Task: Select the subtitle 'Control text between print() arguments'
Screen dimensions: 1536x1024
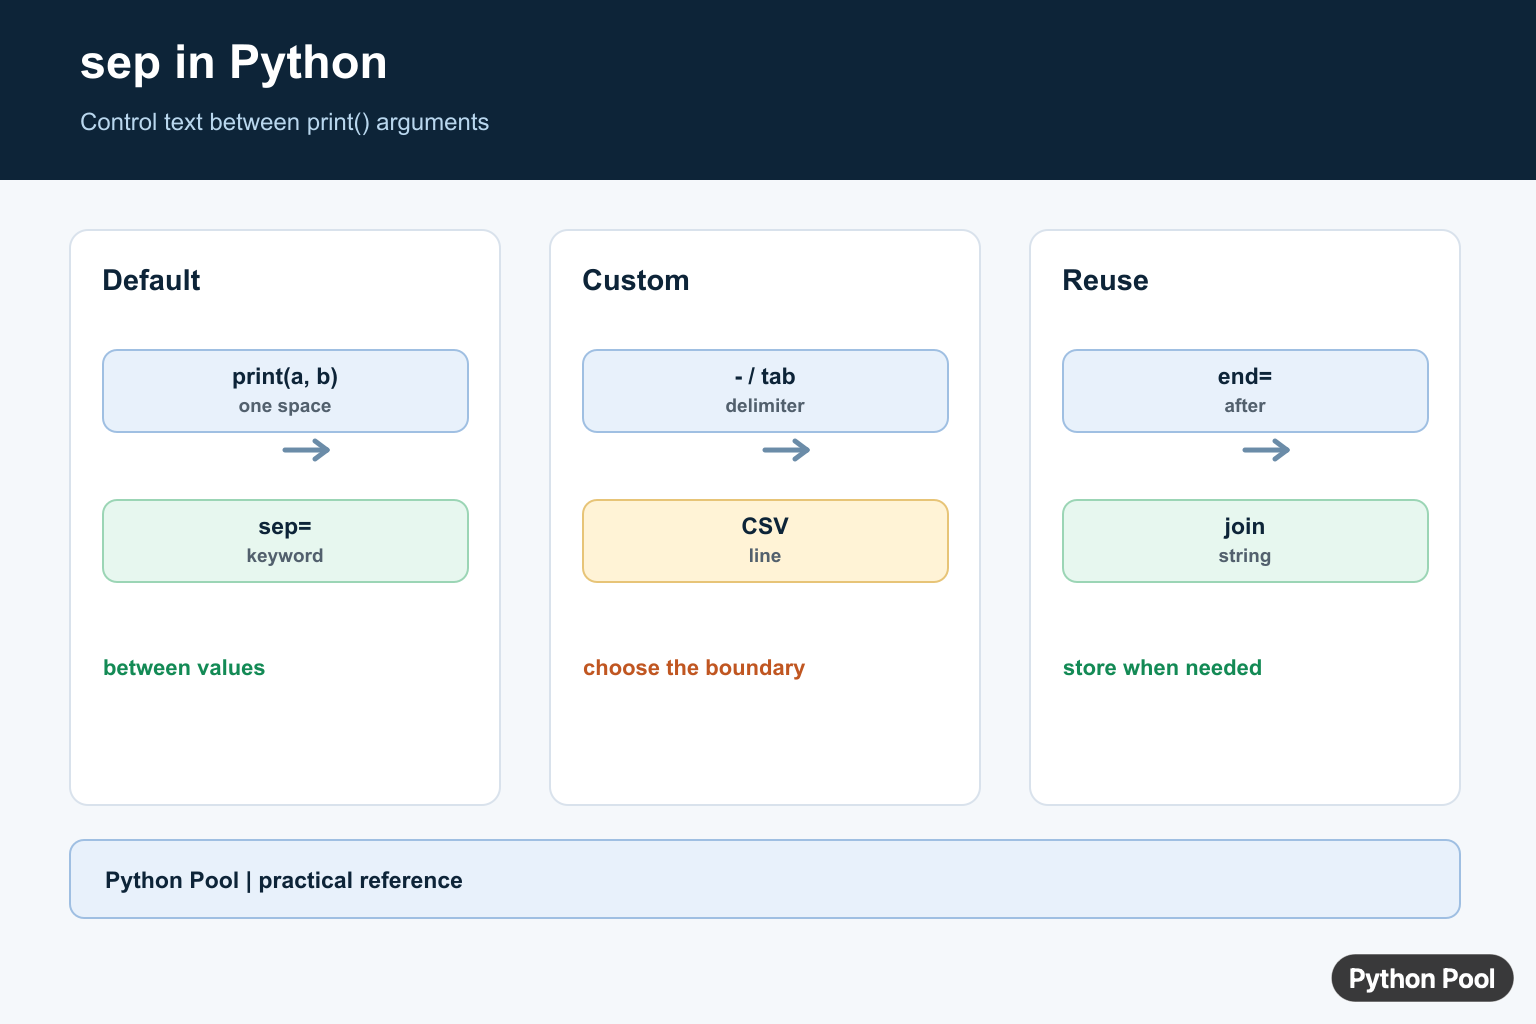Action: pyautogui.click(x=284, y=122)
